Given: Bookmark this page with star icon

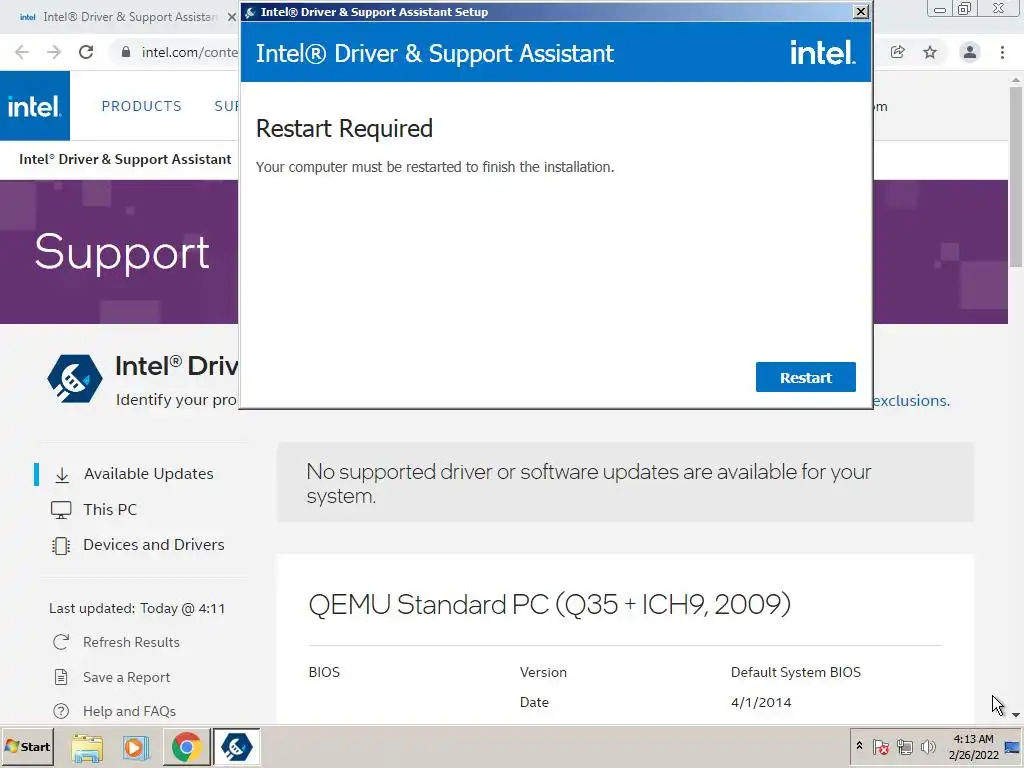Looking at the screenshot, I should (930, 52).
